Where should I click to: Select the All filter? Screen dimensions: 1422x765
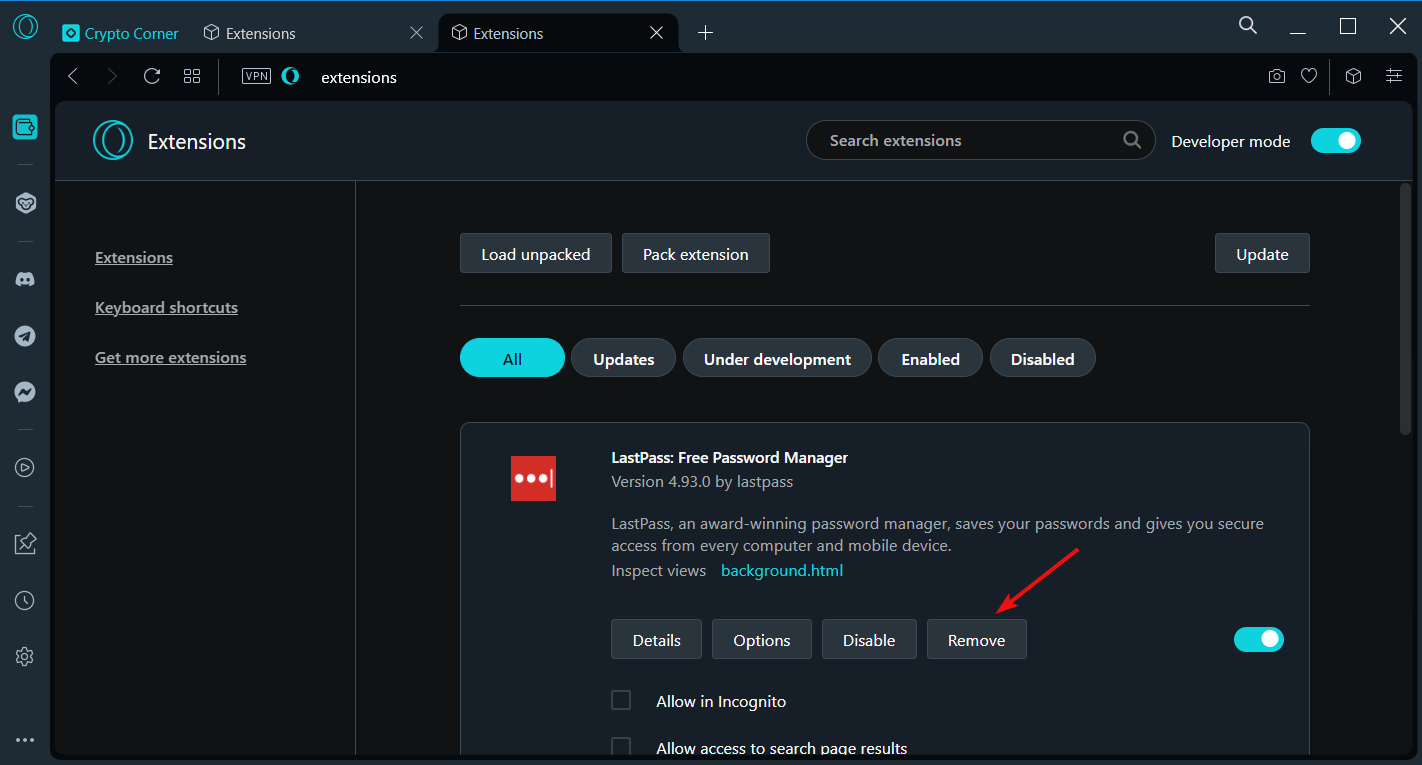[512, 358]
